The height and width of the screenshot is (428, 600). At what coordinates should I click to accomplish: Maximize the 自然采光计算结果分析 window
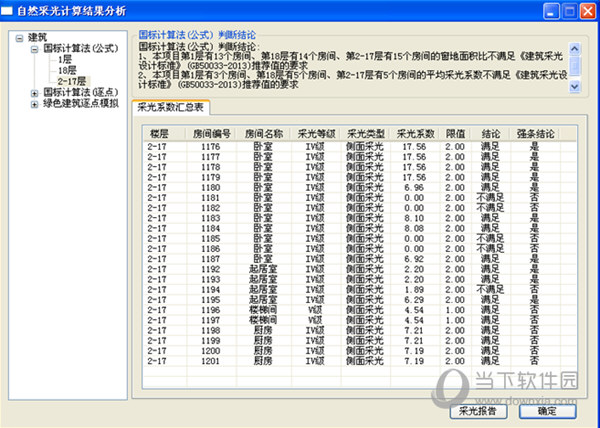click(565, 11)
